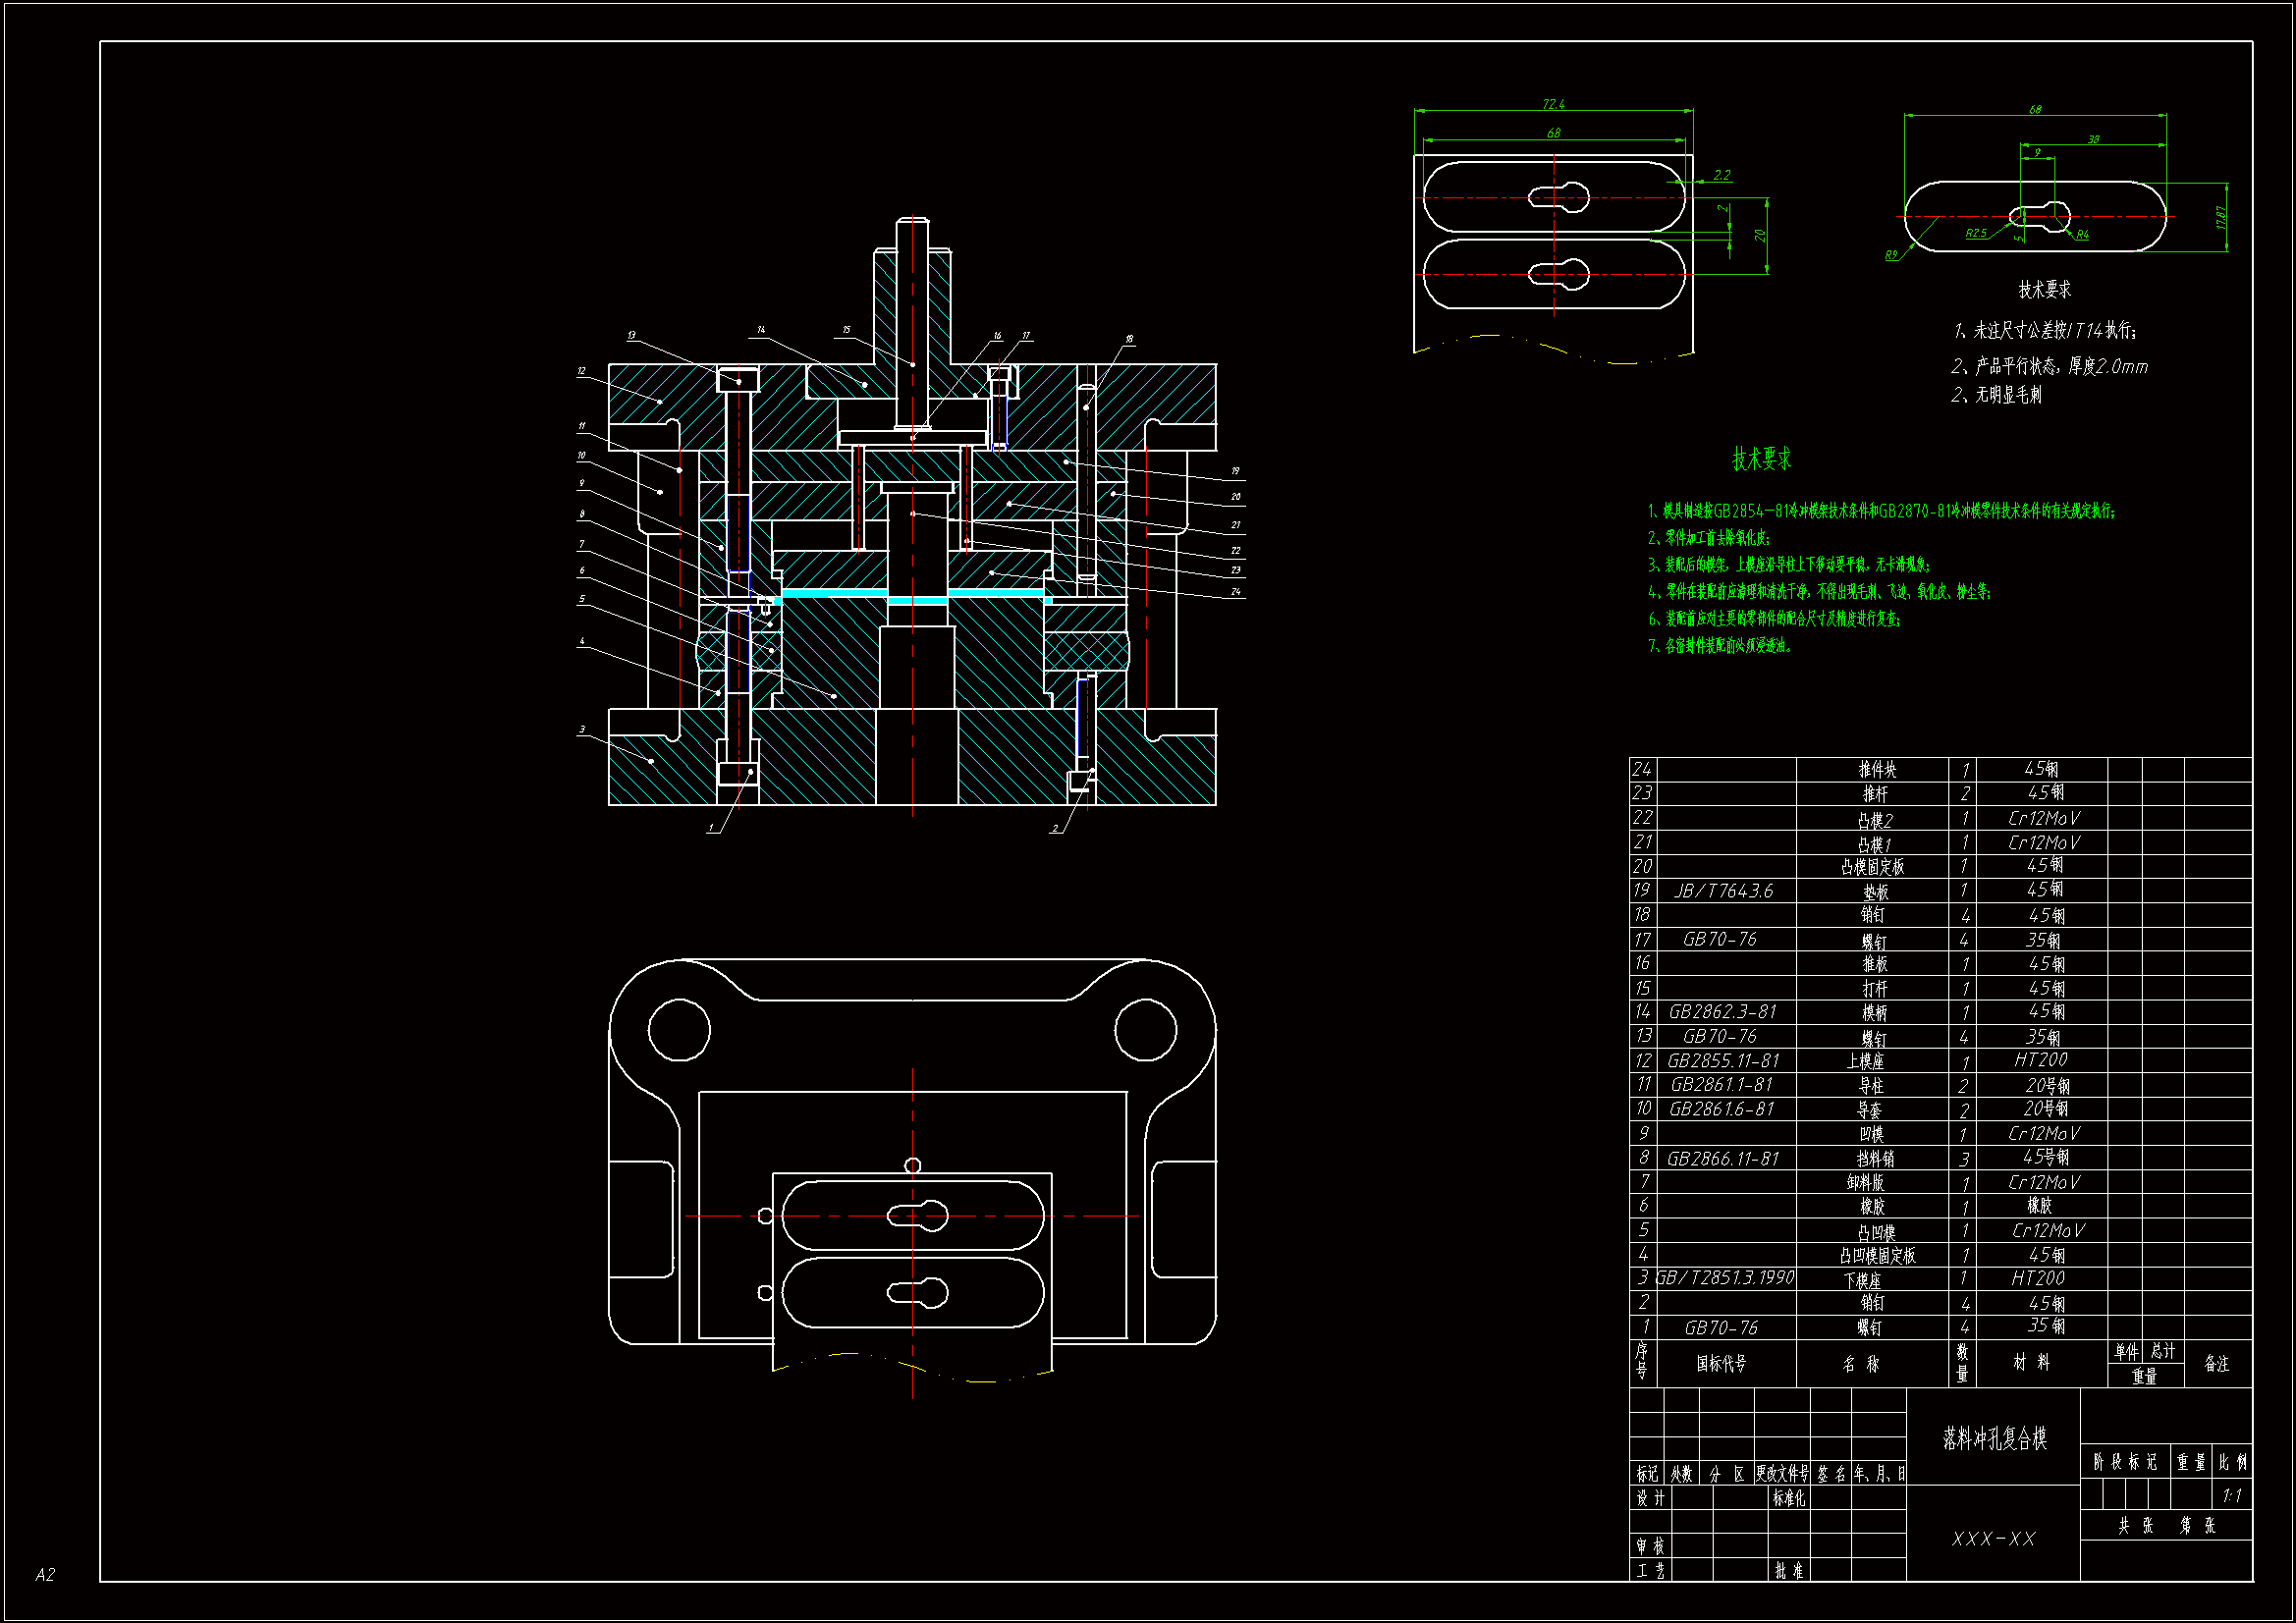
Task: Click the A2 sheet size label
Action: click(45, 1575)
